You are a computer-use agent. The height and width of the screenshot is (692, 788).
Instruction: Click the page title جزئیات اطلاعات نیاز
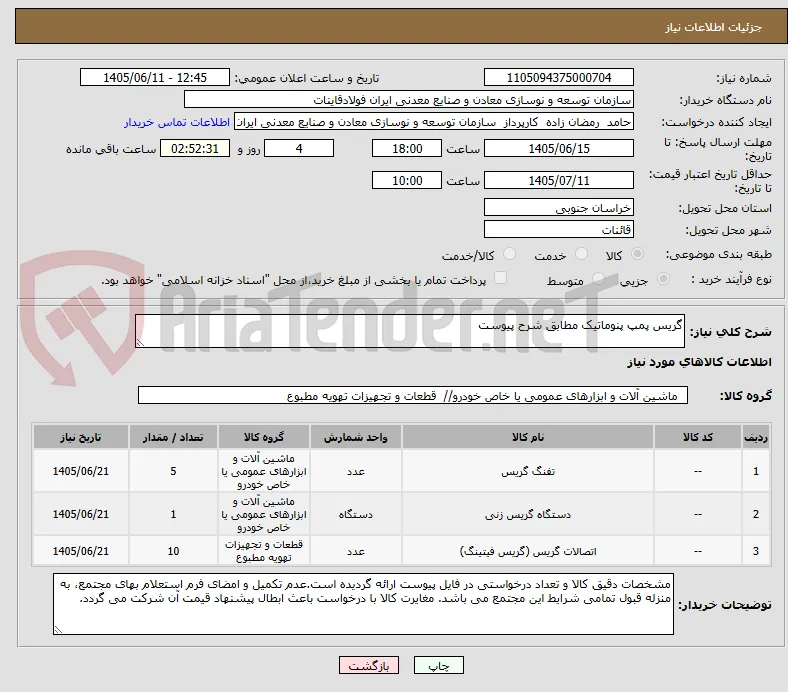tap(713, 27)
